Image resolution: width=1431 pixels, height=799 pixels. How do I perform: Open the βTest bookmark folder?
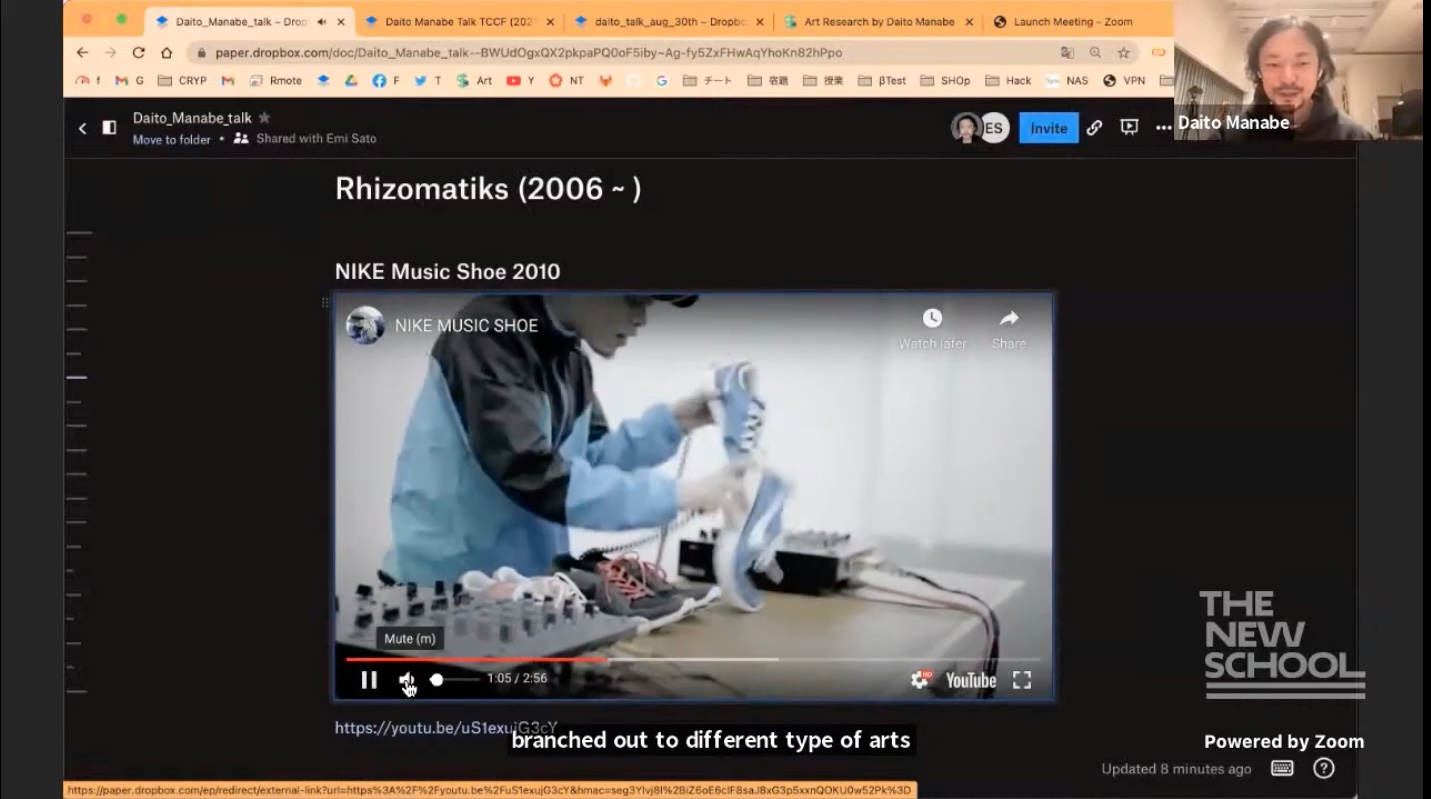(x=882, y=81)
